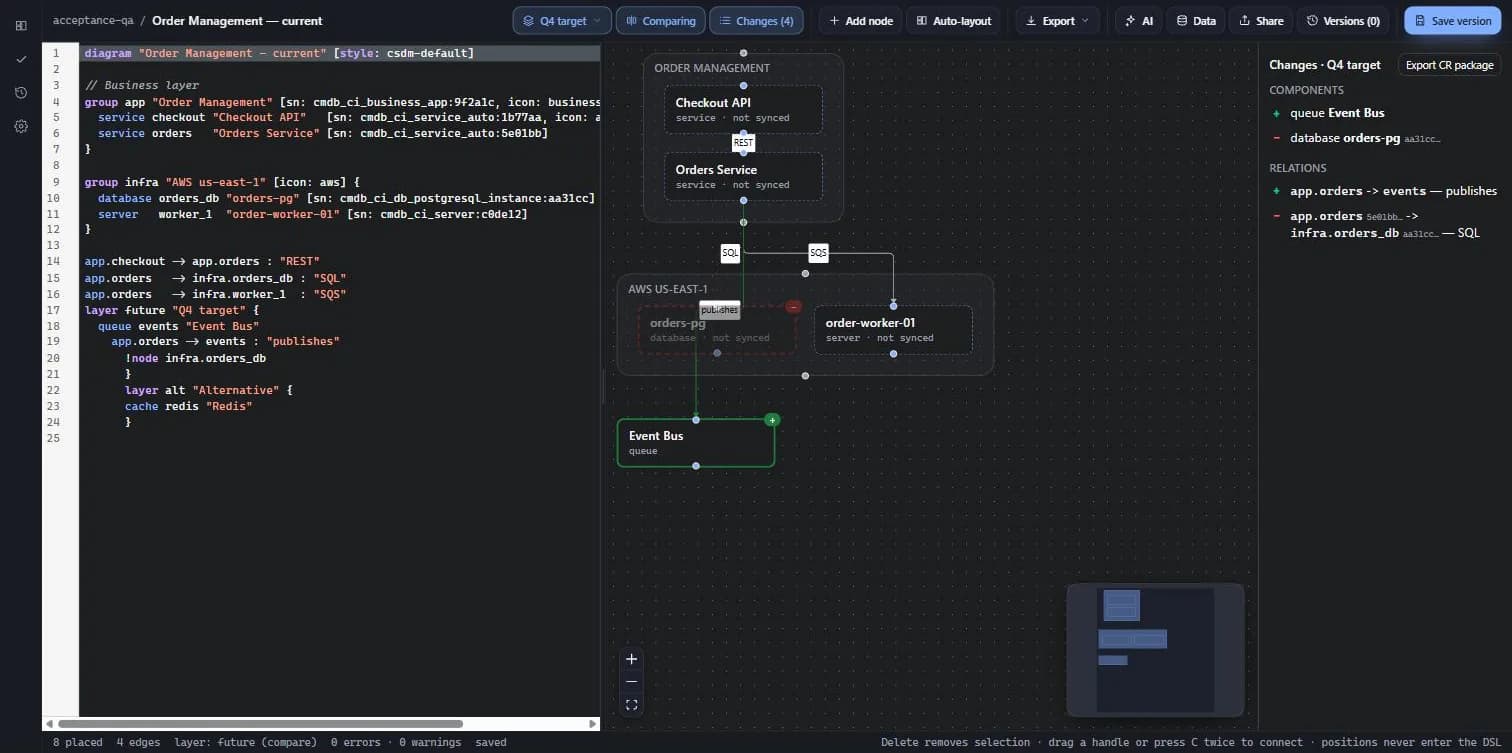Add a new node
Screen dimensions: 1512x753
tap(861, 21)
